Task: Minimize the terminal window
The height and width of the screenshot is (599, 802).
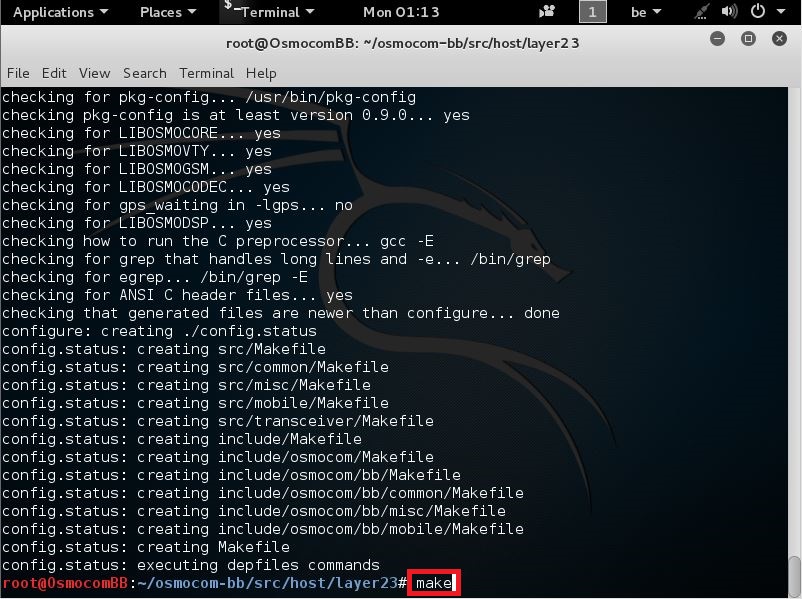Action: (717, 38)
